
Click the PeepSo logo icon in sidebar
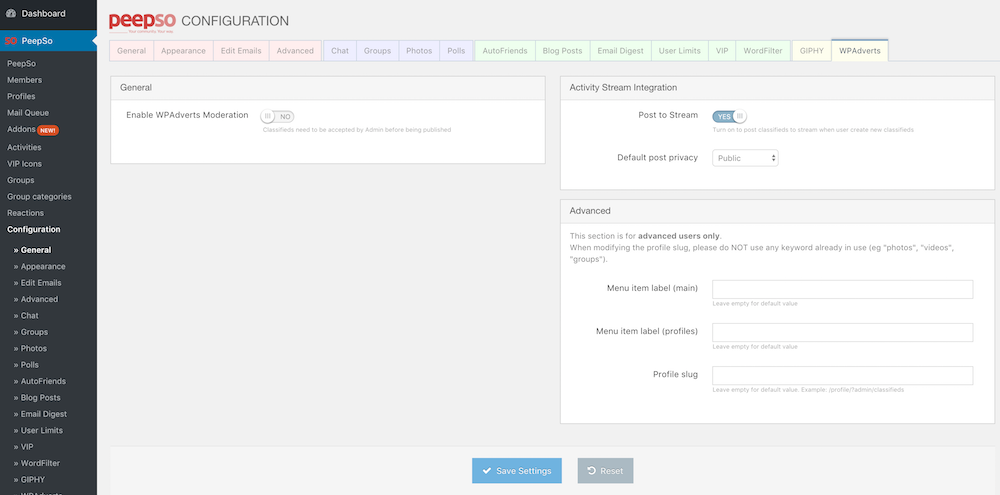(11, 41)
